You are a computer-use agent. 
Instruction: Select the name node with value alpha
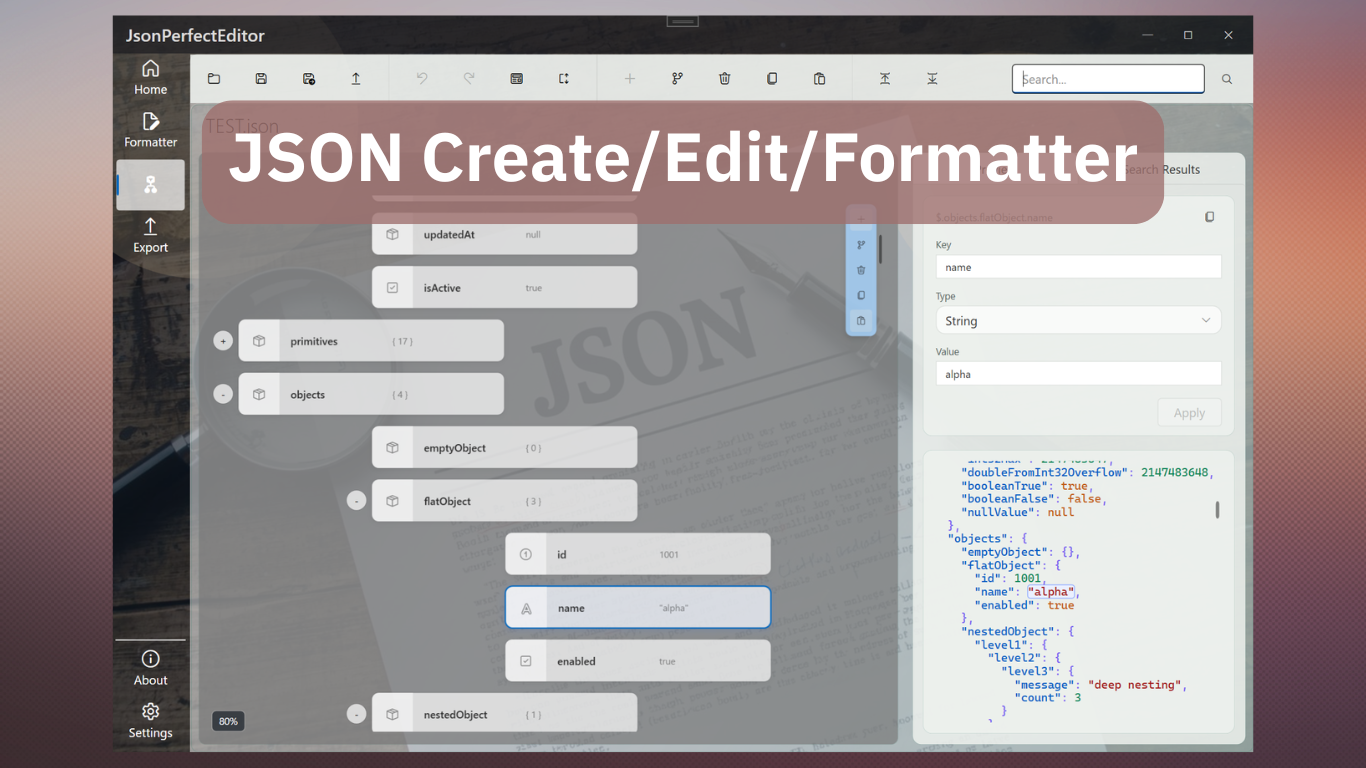tap(638, 607)
